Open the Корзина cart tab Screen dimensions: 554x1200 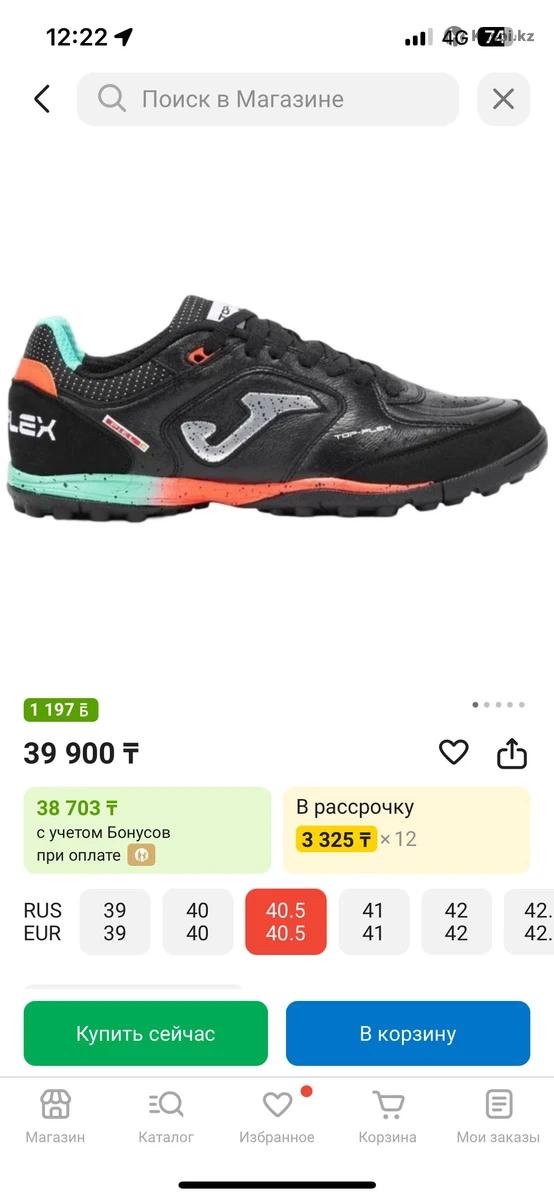[388, 1117]
